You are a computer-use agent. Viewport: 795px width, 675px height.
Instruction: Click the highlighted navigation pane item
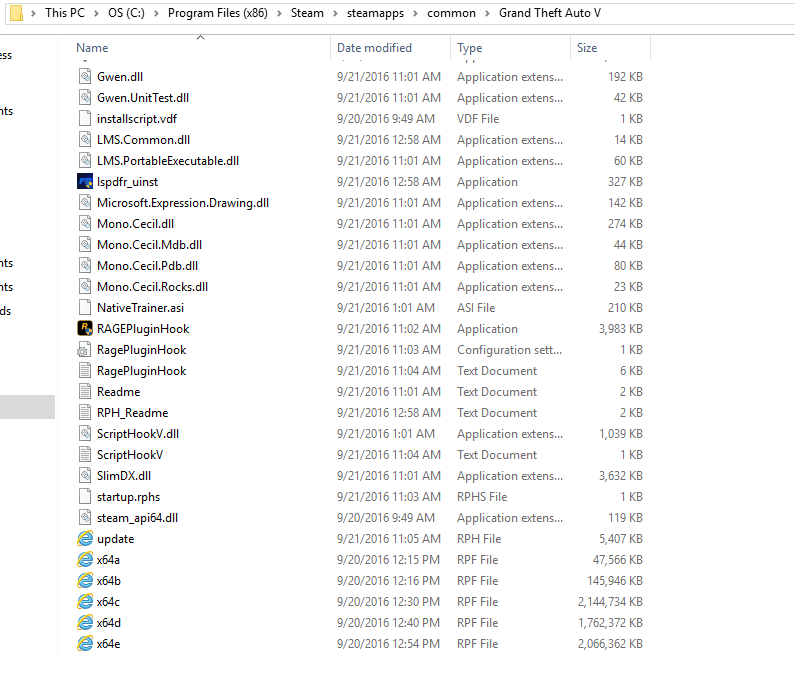27,407
